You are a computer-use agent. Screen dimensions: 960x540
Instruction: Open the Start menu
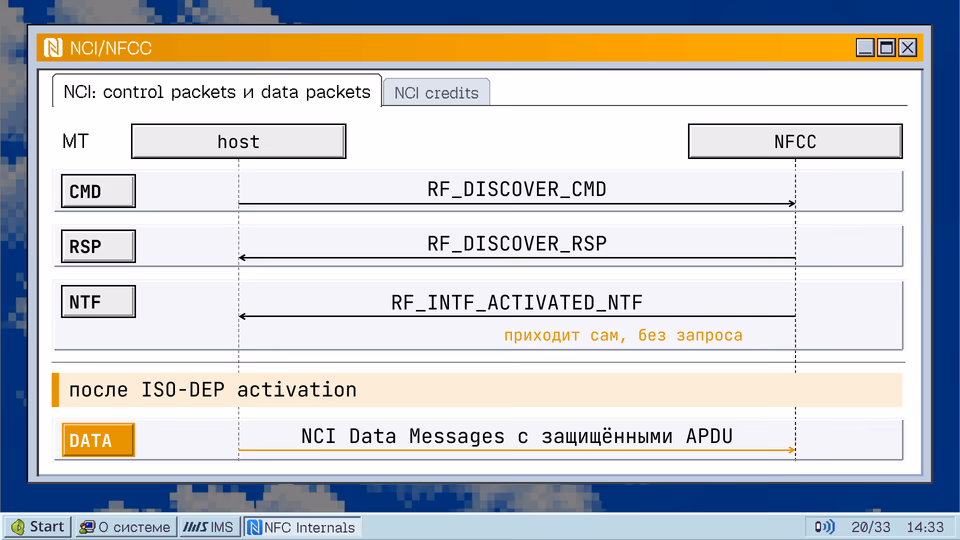click(x=38, y=527)
